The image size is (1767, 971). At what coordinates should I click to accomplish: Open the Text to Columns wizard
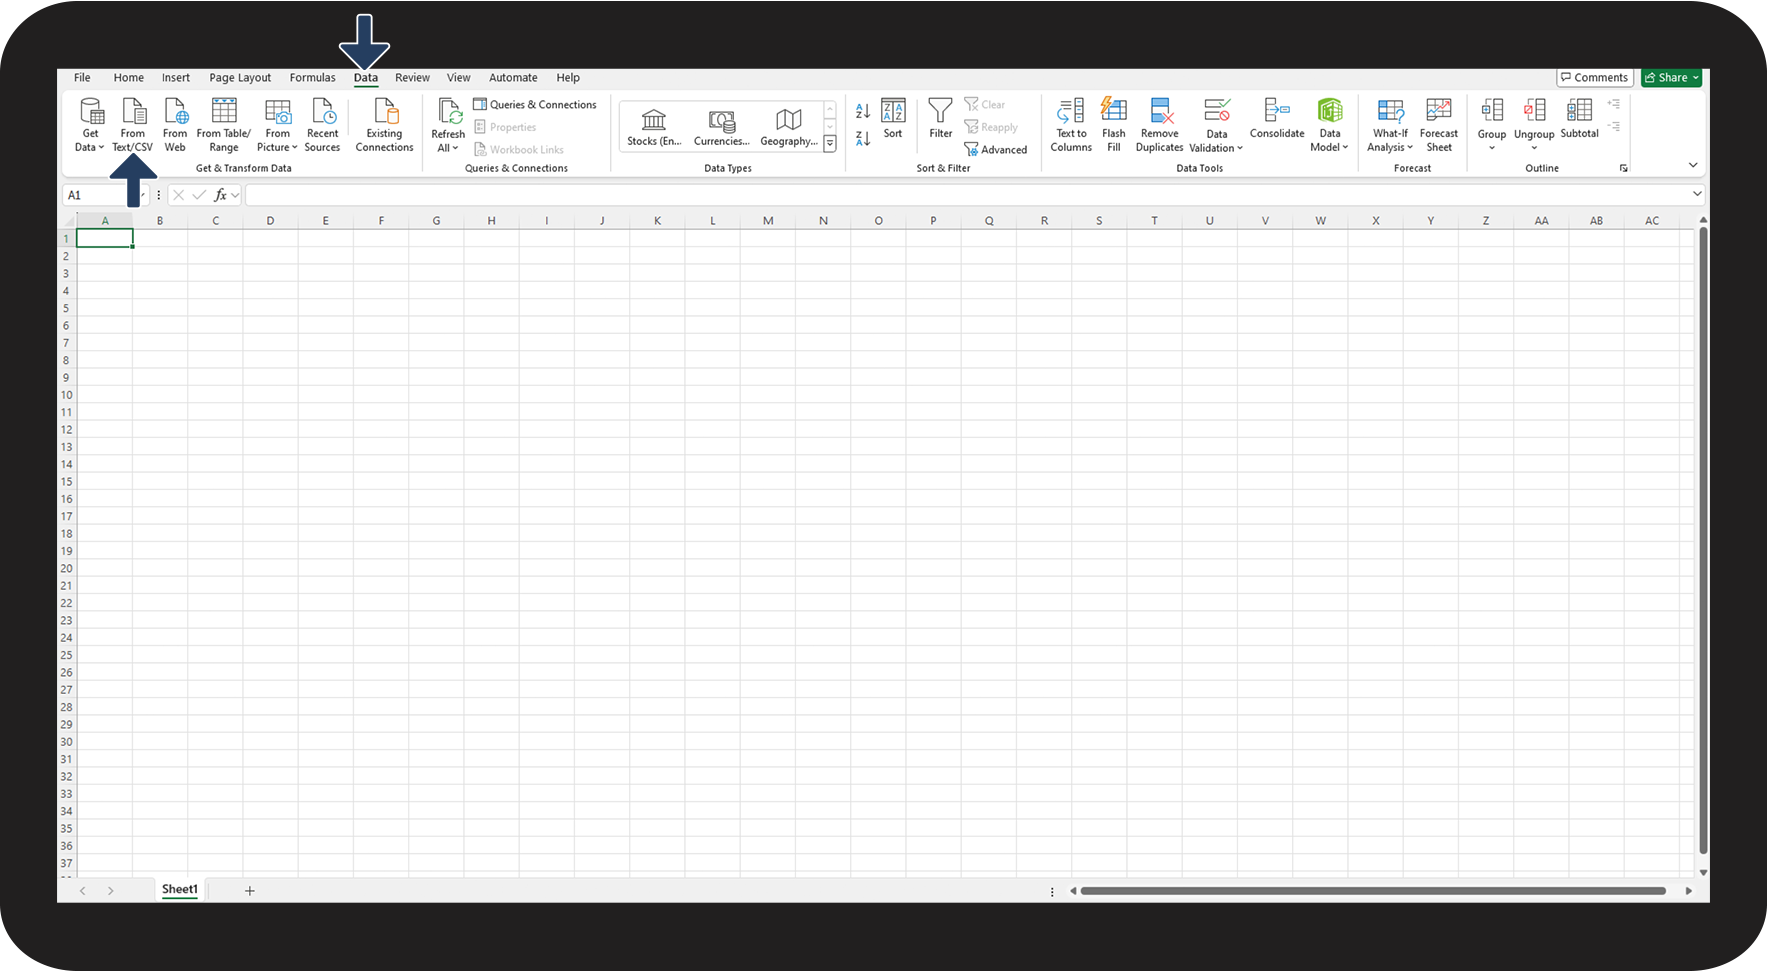pyautogui.click(x=1071, y=112)
